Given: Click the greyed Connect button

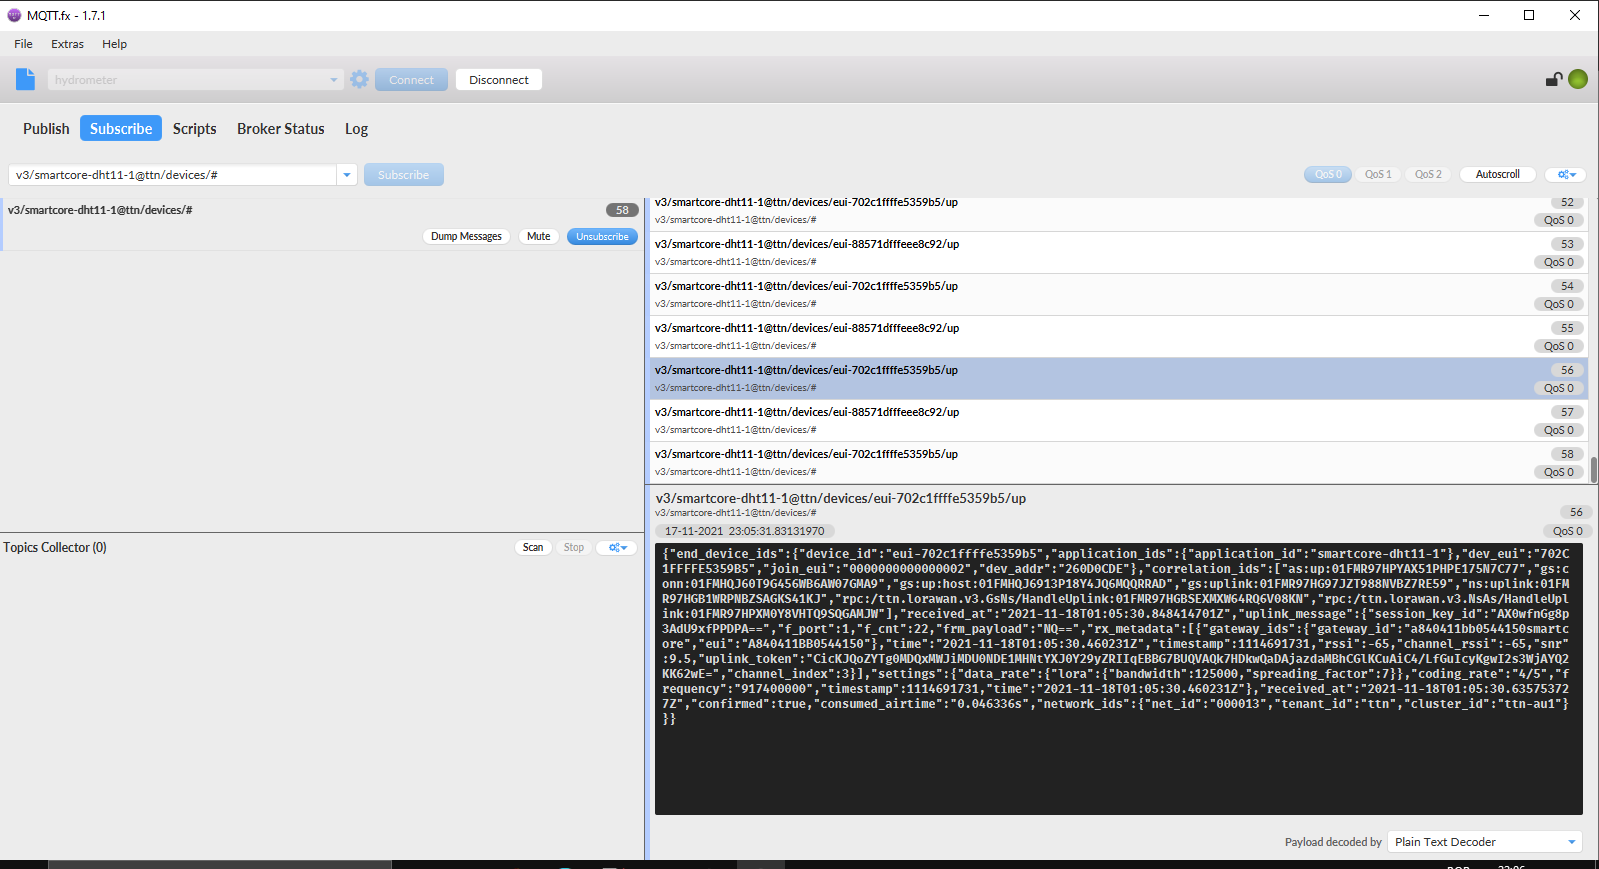Looking at the screenshot, I should pyautogui.click(x=411, y=80).
